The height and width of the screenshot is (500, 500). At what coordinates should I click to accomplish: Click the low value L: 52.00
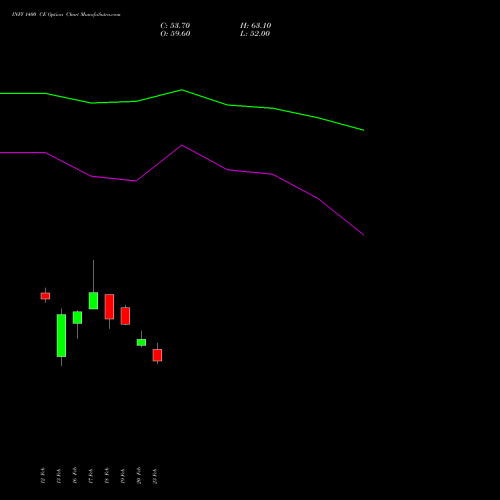click(x=255, y=34)
